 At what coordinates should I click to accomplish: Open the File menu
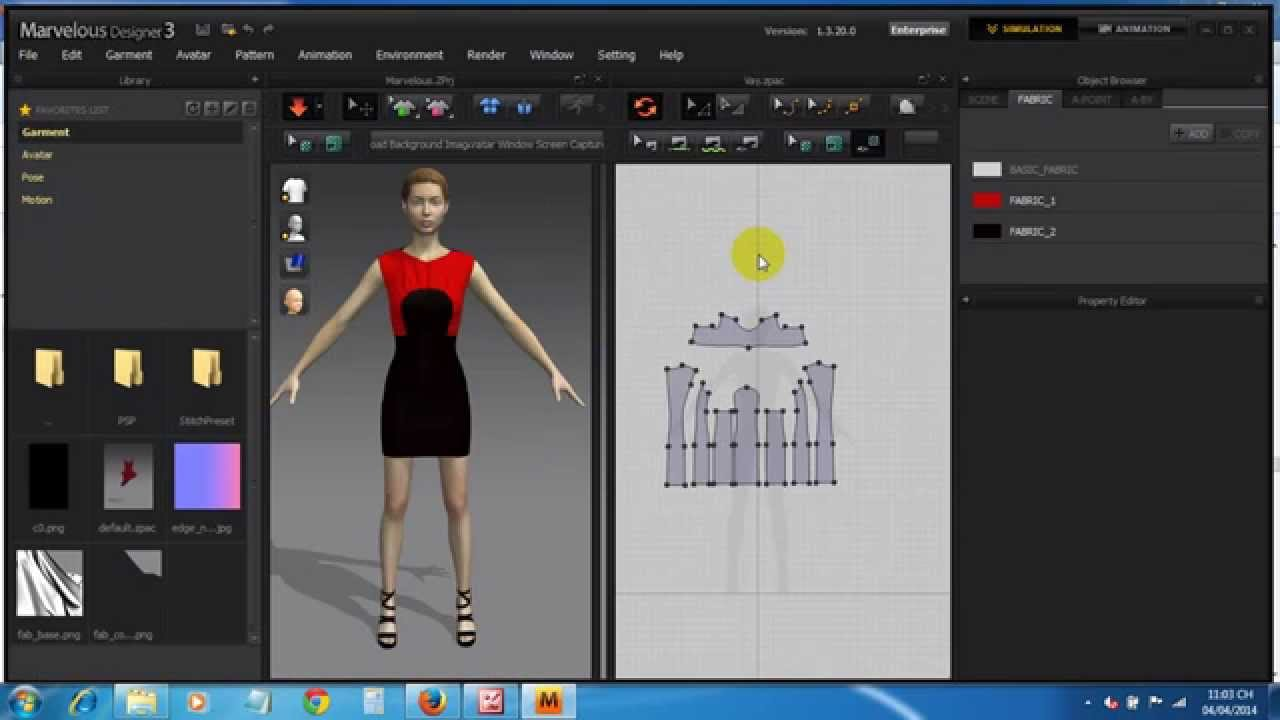coord(28,55)
